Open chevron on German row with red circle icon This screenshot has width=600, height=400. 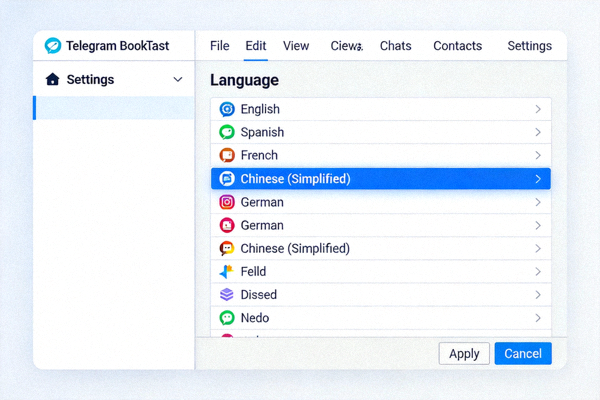click(538, 225)
